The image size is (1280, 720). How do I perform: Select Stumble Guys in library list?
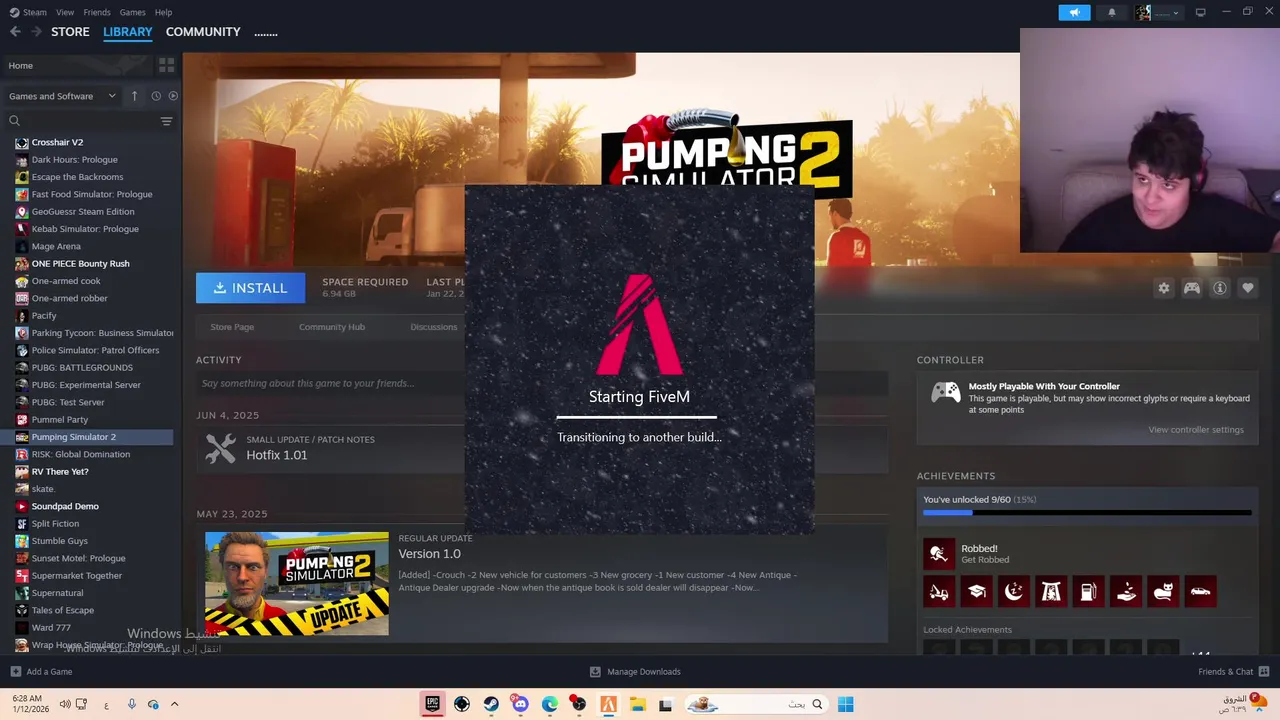[x=59, y=541]
